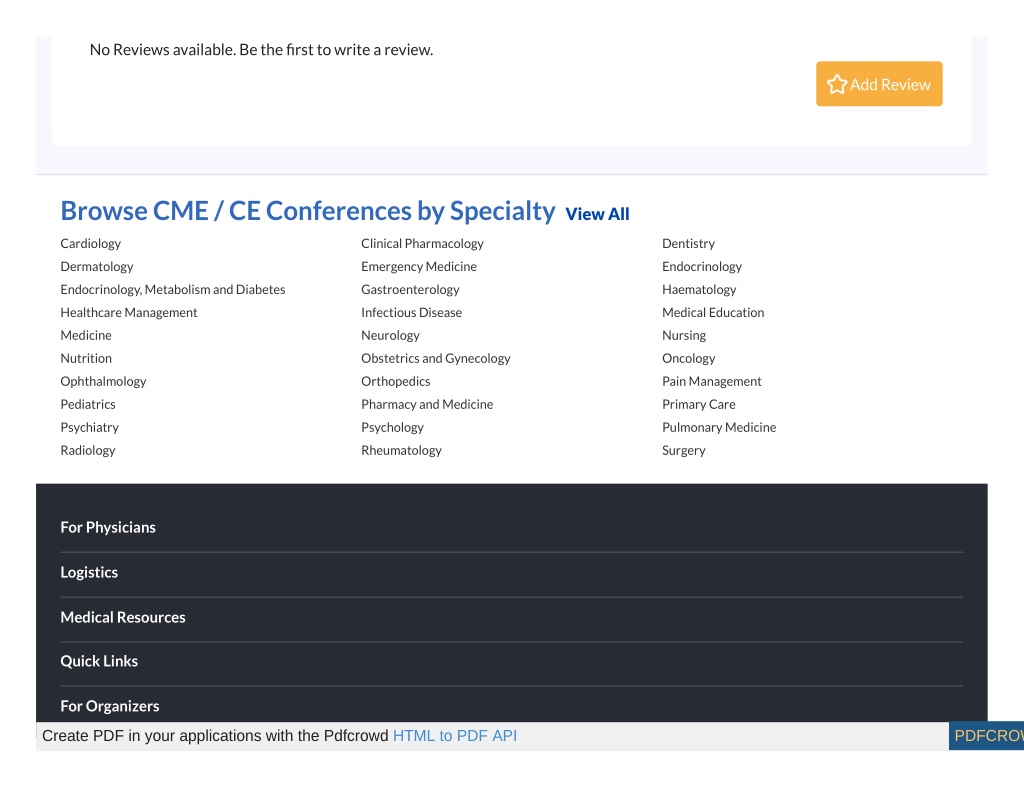Open the HTML to PDF API link
1024x791 pixels.
tap(455, 736)
